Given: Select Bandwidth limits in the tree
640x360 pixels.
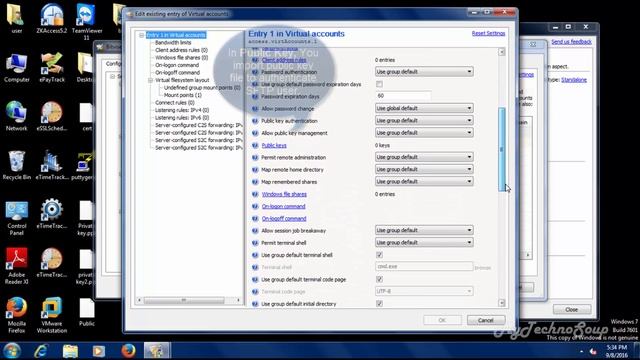Looking at the screenshot, I should [173, 42].
